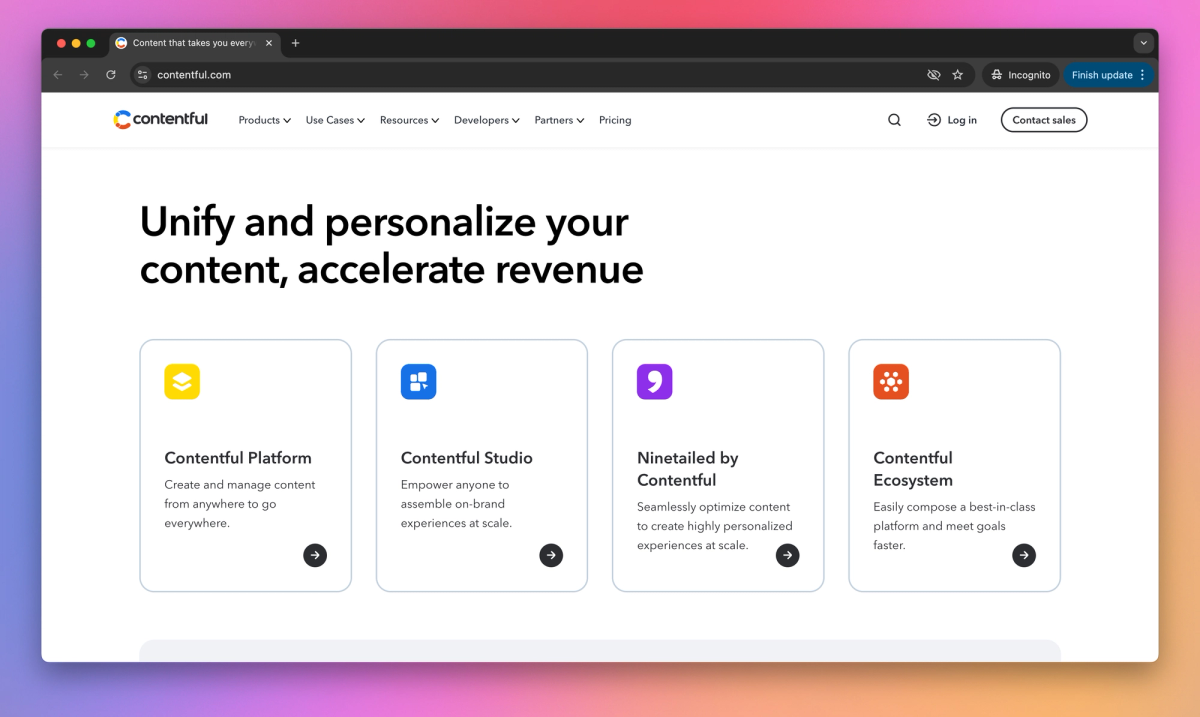
Task: Click the arrow in Ninetailed card
Action: pos(788,555)
